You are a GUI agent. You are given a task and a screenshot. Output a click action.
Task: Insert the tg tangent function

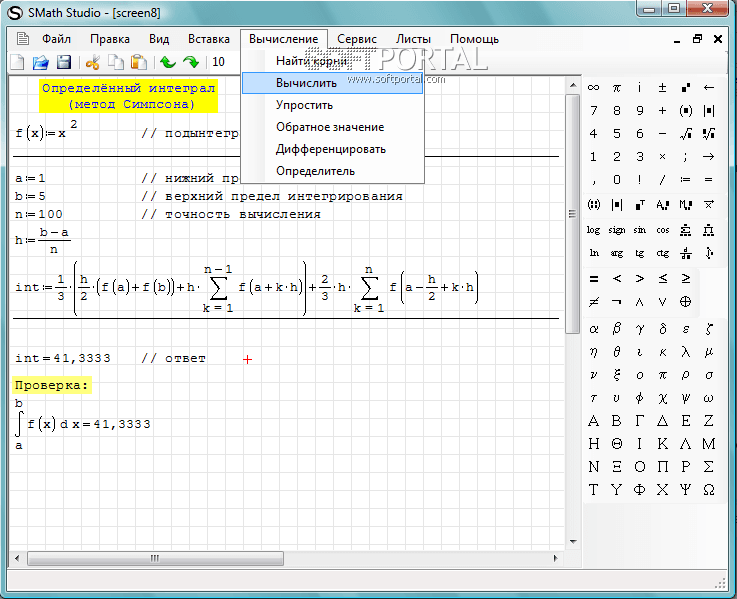(x=639, y=253)
